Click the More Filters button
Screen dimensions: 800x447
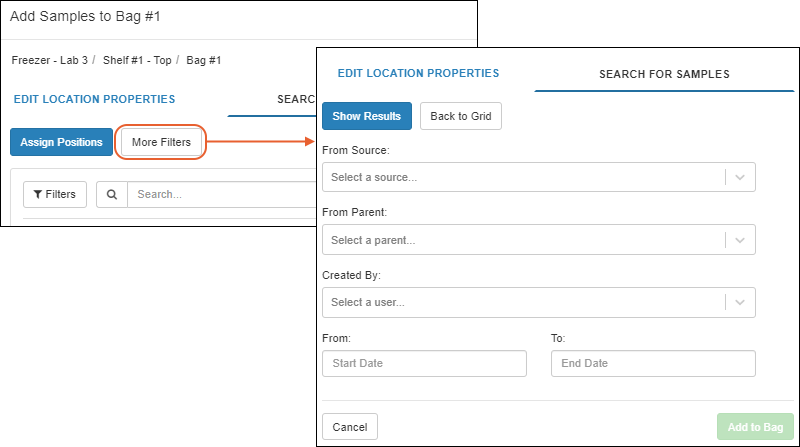click(161, 142)
